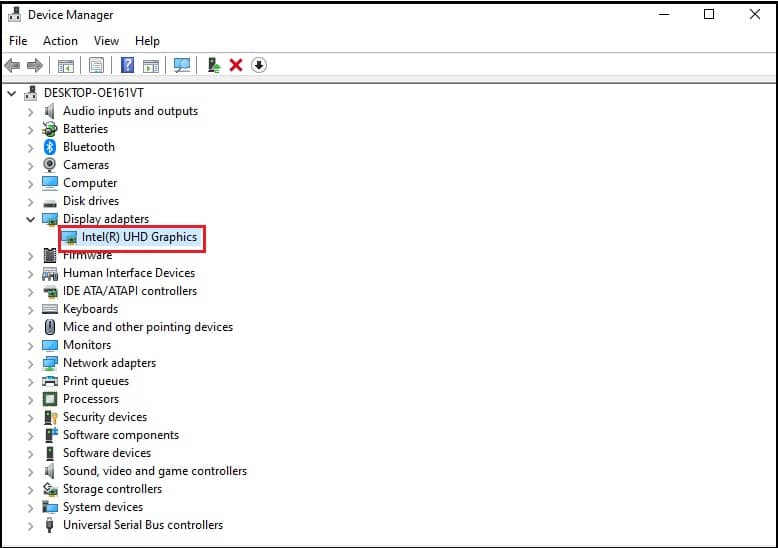Select the Processors label
Screen dimensions: 778x548
91,399
